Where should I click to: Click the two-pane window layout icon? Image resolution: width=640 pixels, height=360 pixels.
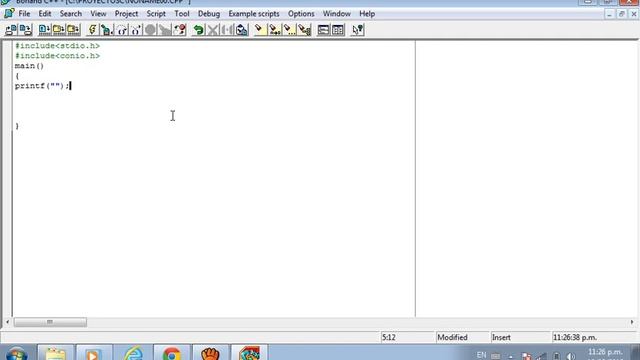[x=338, y=30]
